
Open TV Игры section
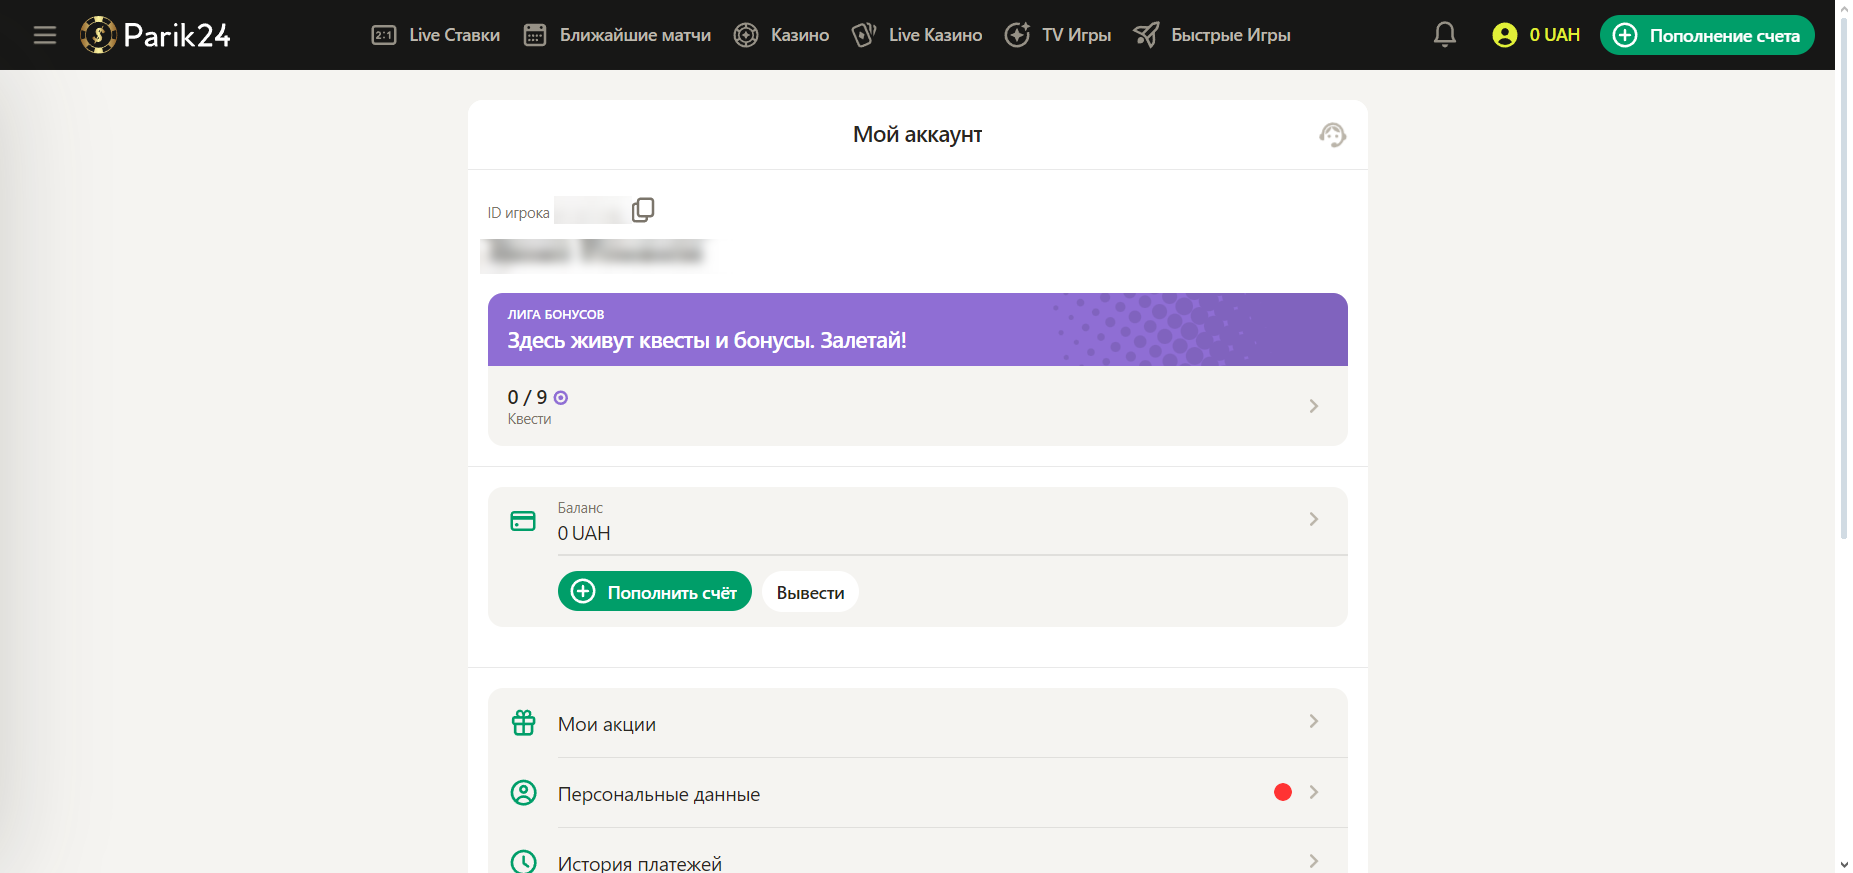click(x=1058, y=35)
